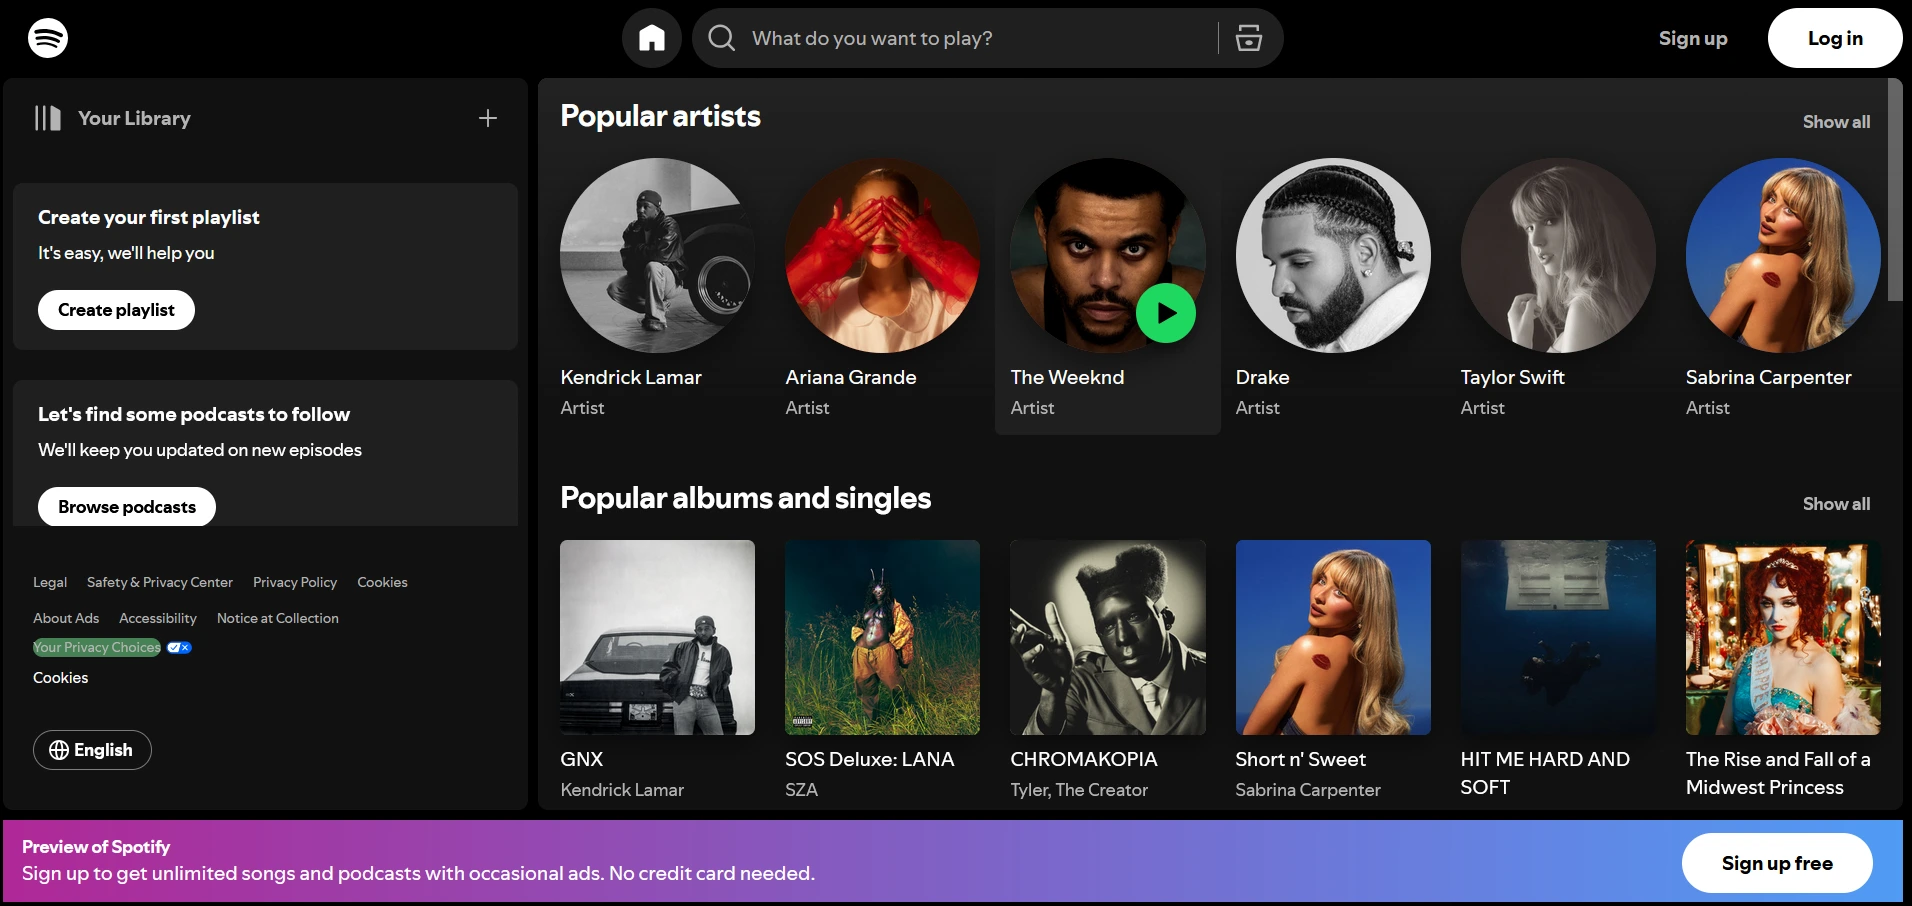Show all Popular artists
Image resolution: width=1912 pixels, height=906 pixels.
1836,122
